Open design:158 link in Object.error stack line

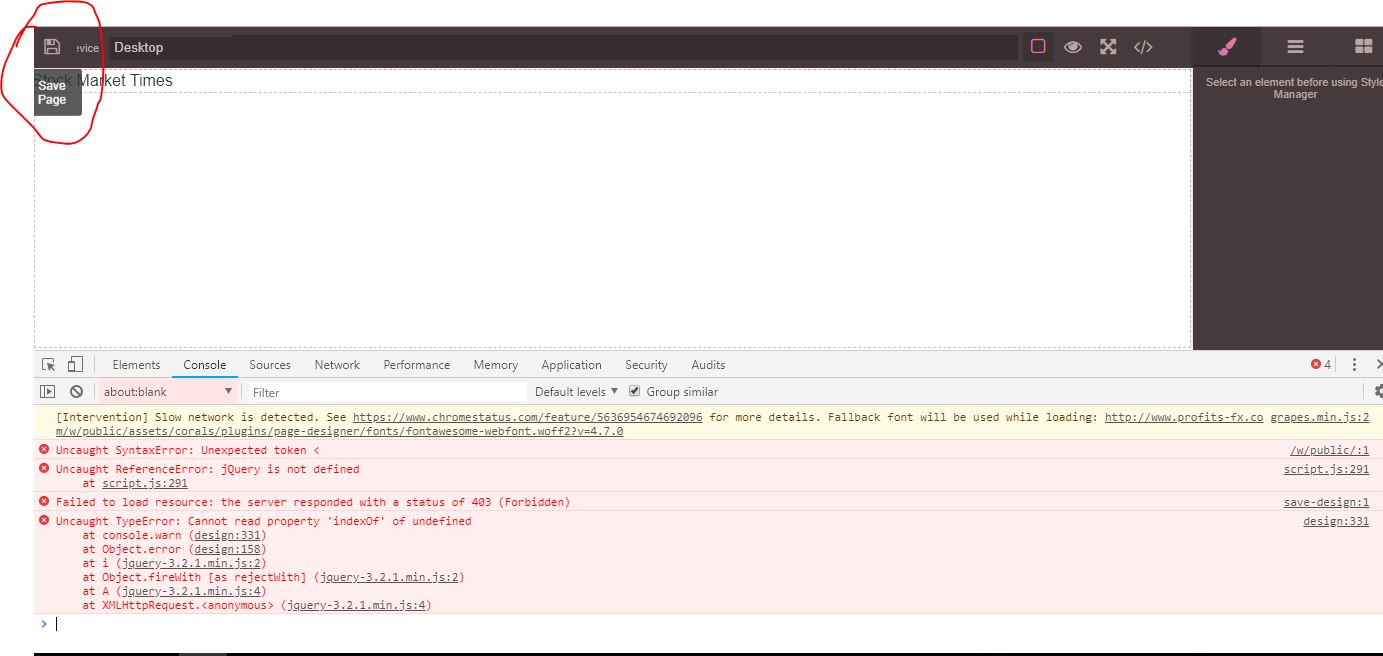click(227, 550)
